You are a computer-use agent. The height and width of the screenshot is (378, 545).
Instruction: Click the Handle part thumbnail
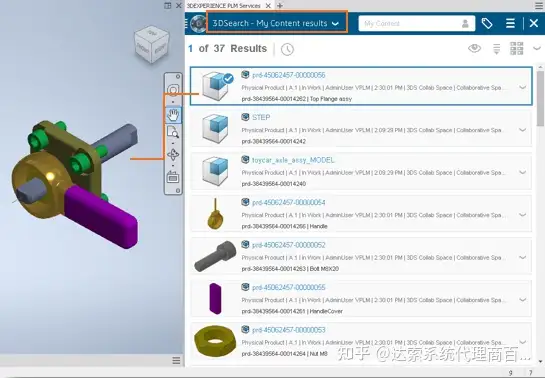[x=215, y=214]
